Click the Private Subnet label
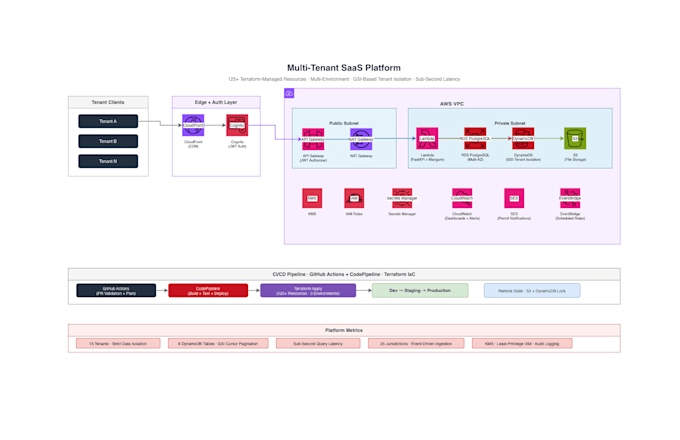The image size is (680, 440). point(510,123)
